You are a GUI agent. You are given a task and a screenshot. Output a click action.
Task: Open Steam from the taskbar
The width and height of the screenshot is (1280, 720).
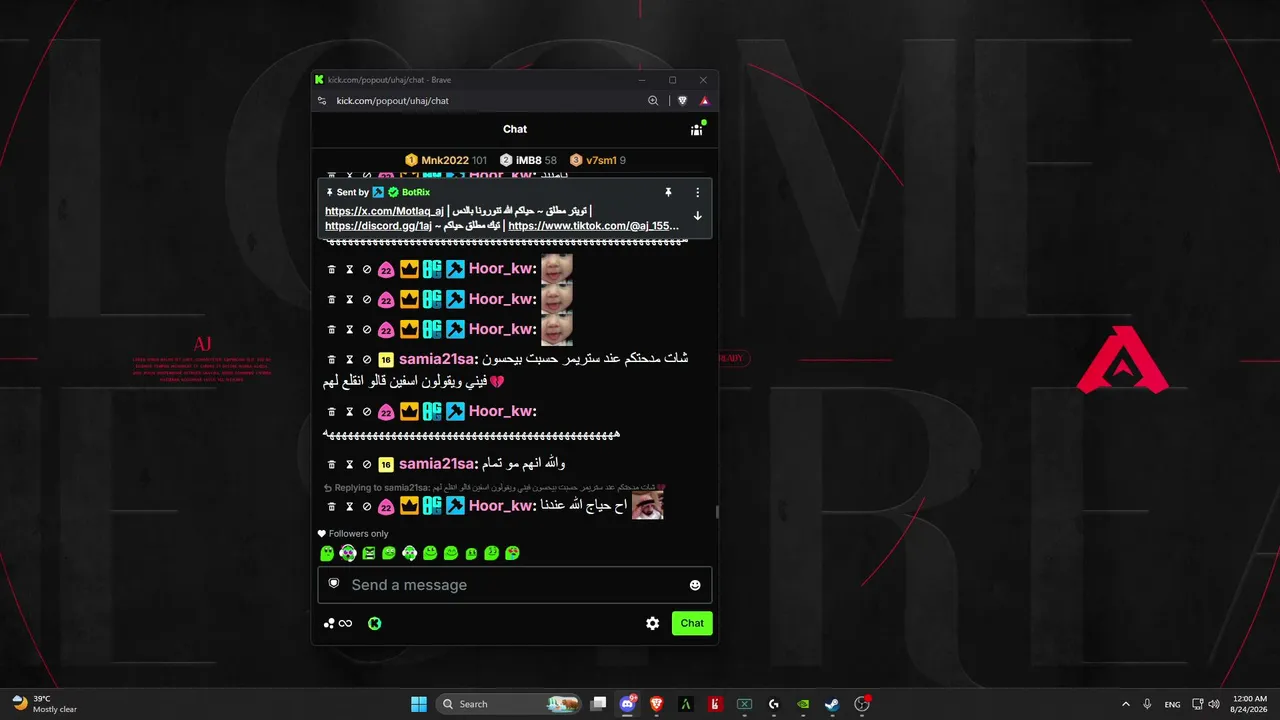point(832,704)
